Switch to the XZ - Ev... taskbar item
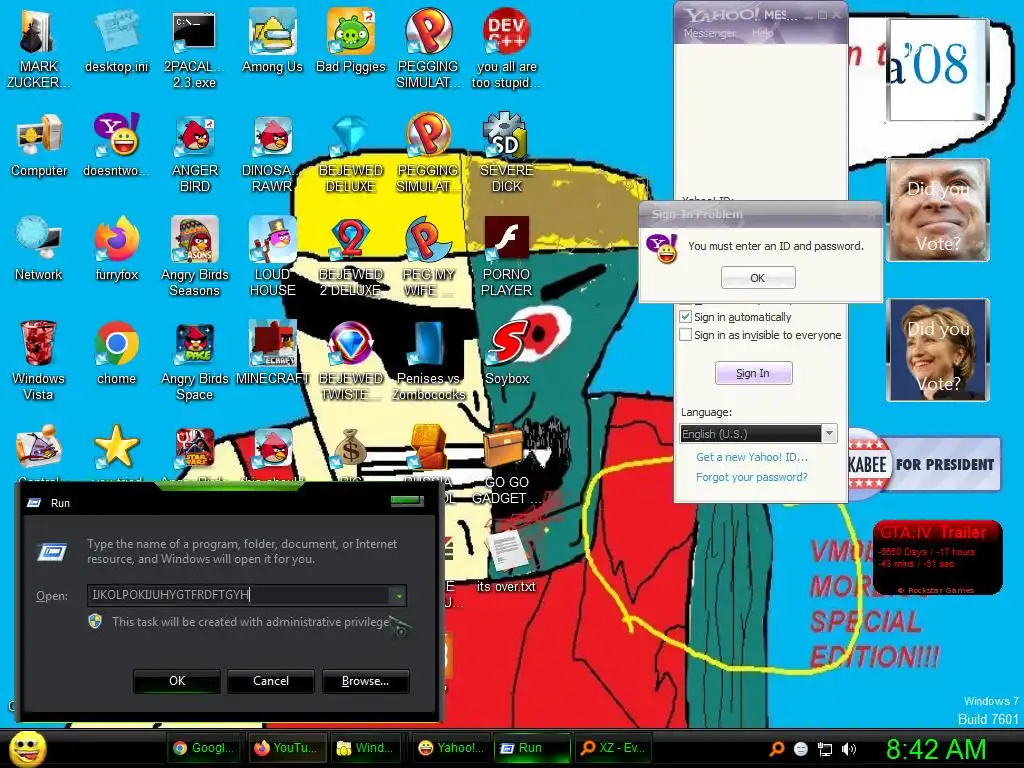The height and width of the screenshot is (768, 1024). click(613, 748)
